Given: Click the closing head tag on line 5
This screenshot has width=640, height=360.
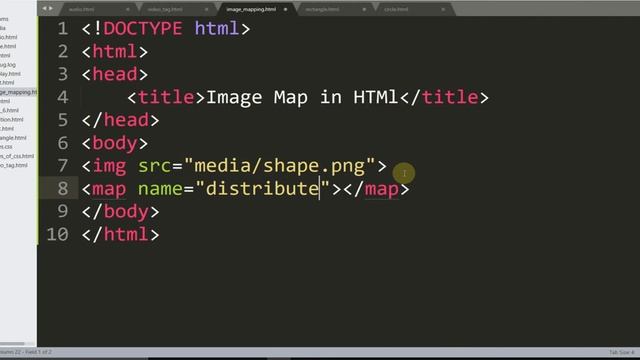Looking at the screenshot, I should pos(120,120).
